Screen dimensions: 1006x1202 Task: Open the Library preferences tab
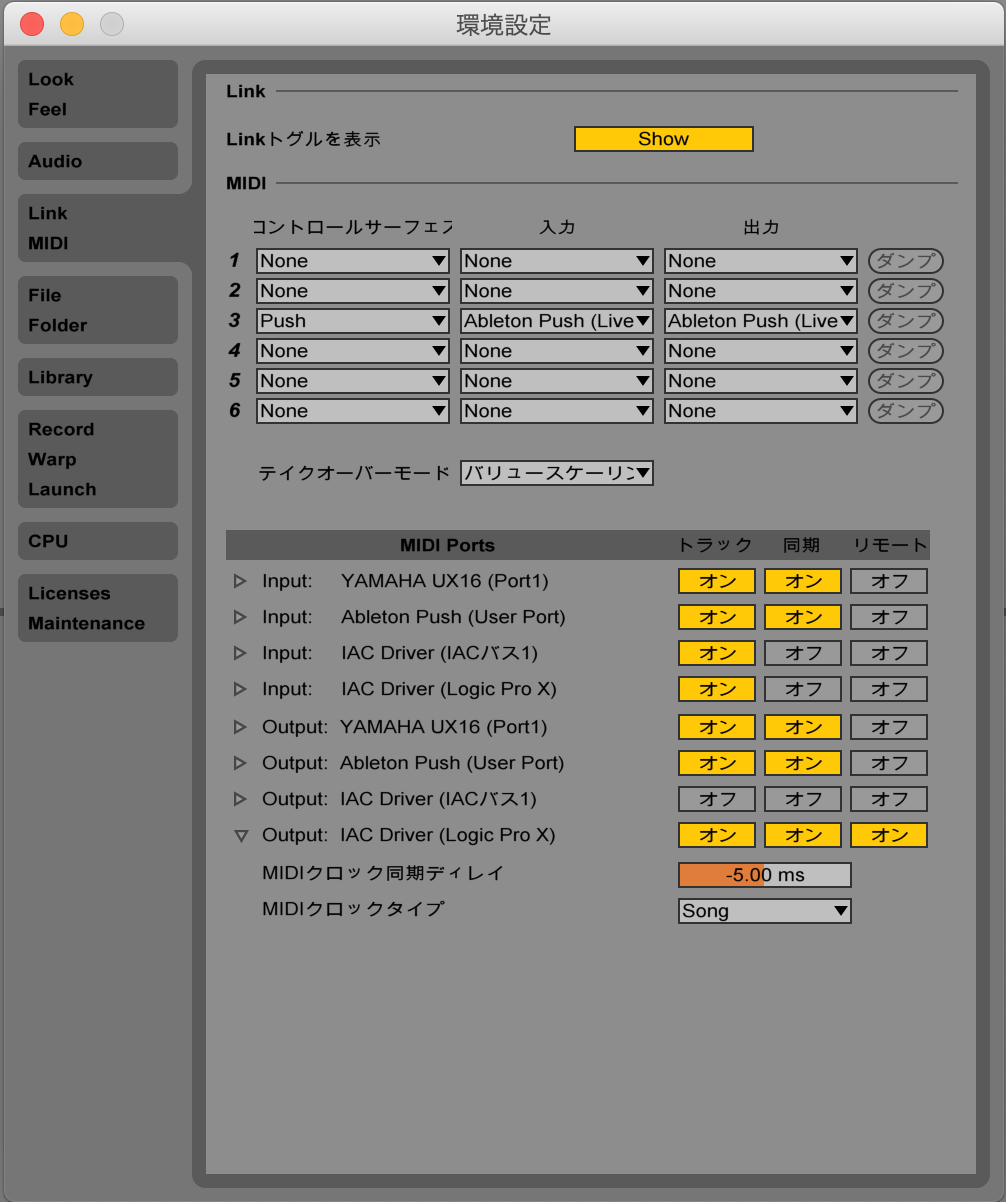coord(98,377)
